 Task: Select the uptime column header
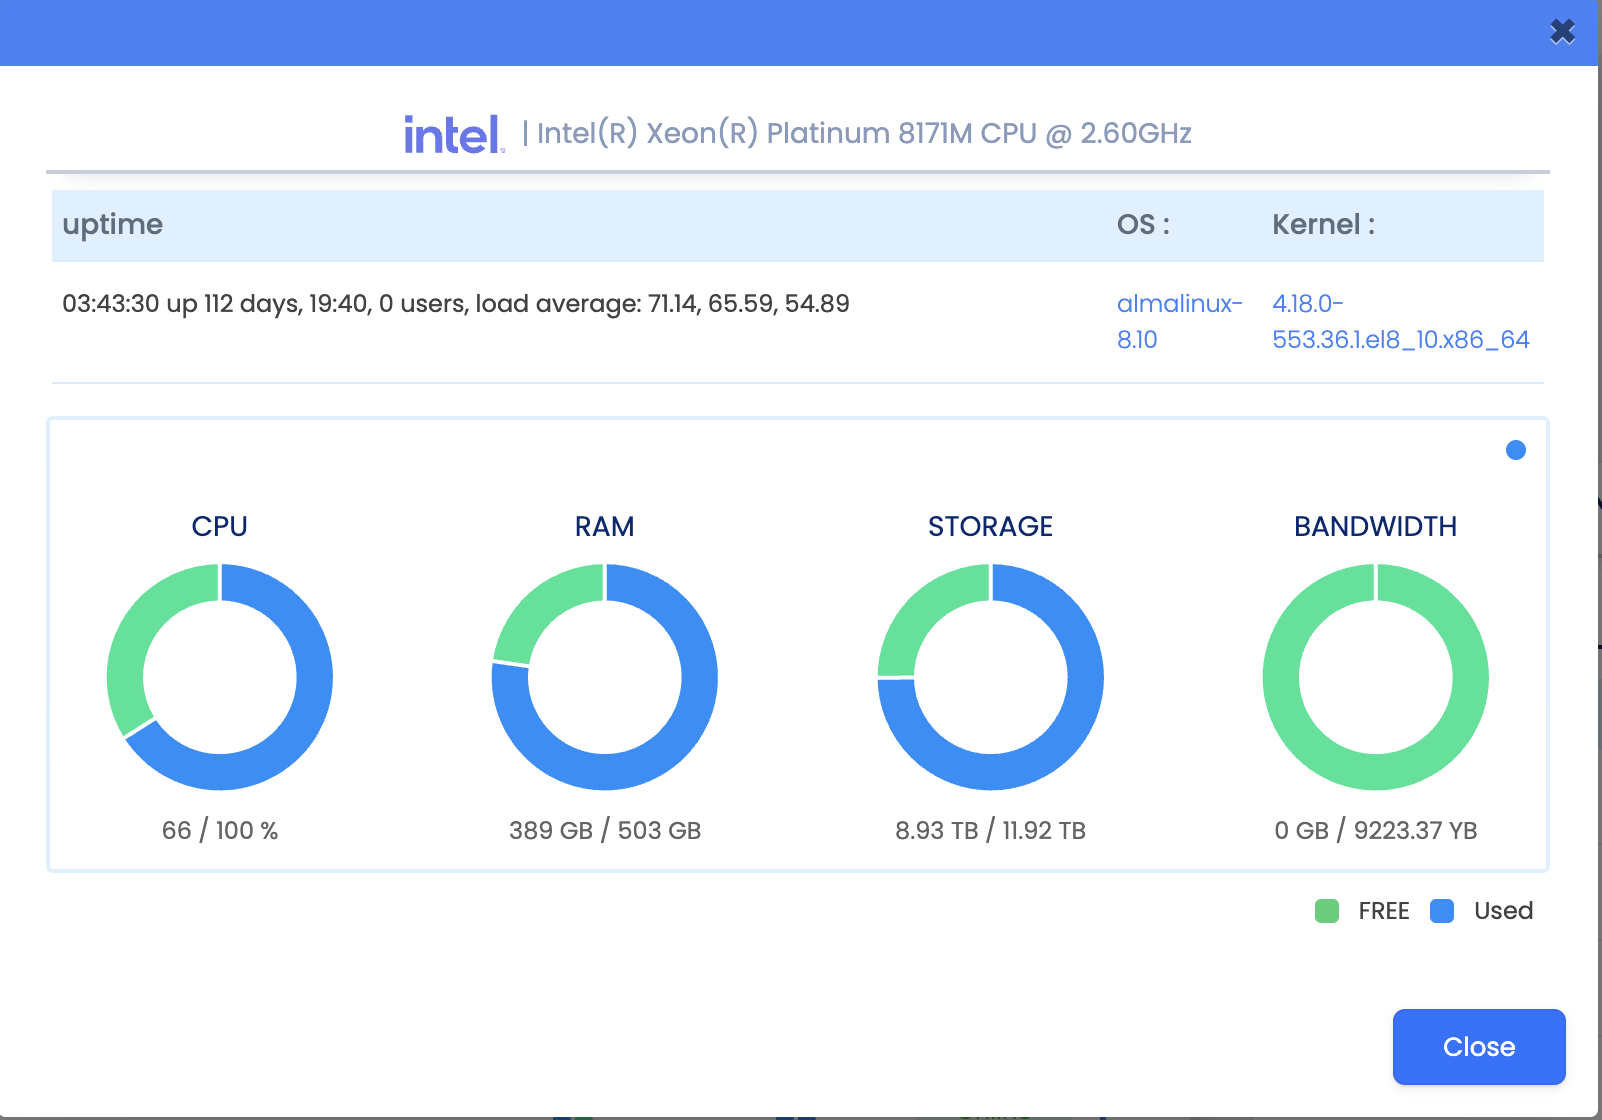(112, 224)
